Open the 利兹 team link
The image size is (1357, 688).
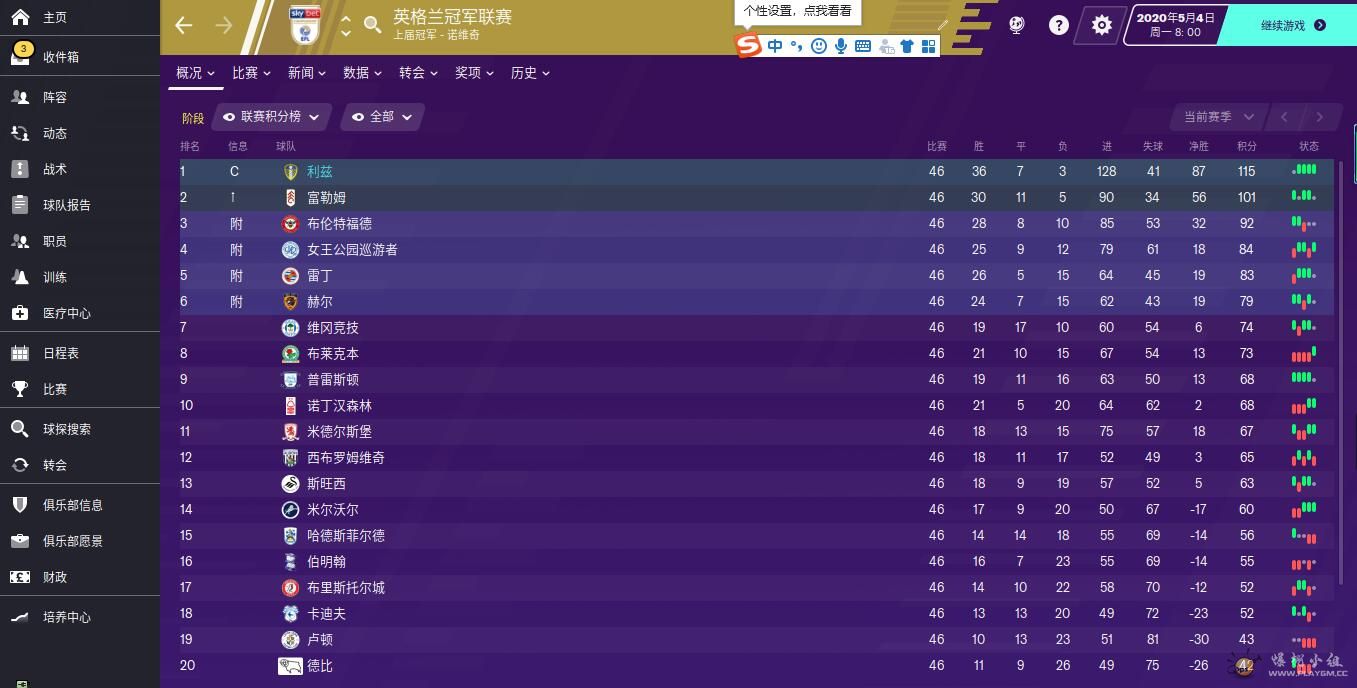tap(319, 172)
